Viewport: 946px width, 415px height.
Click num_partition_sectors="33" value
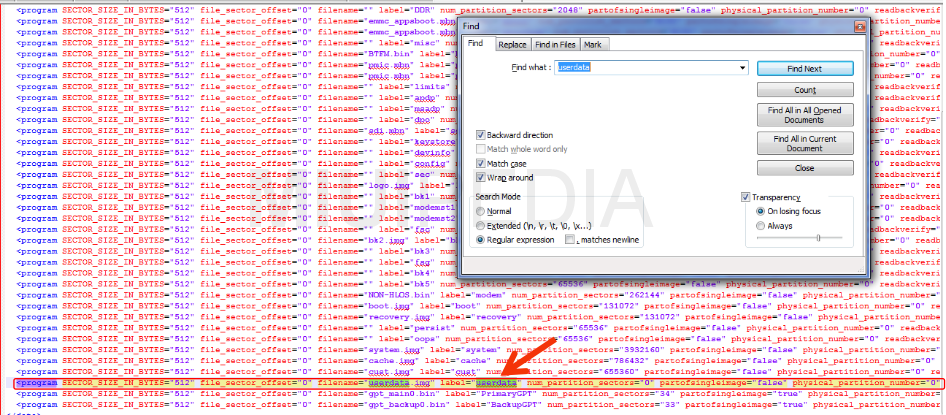(614, 405)
